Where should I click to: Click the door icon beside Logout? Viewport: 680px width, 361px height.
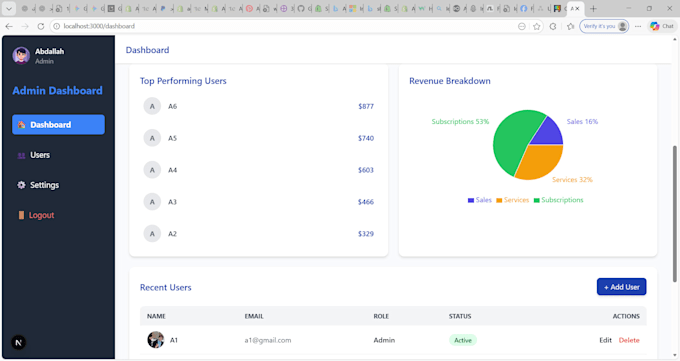[21, 215]
